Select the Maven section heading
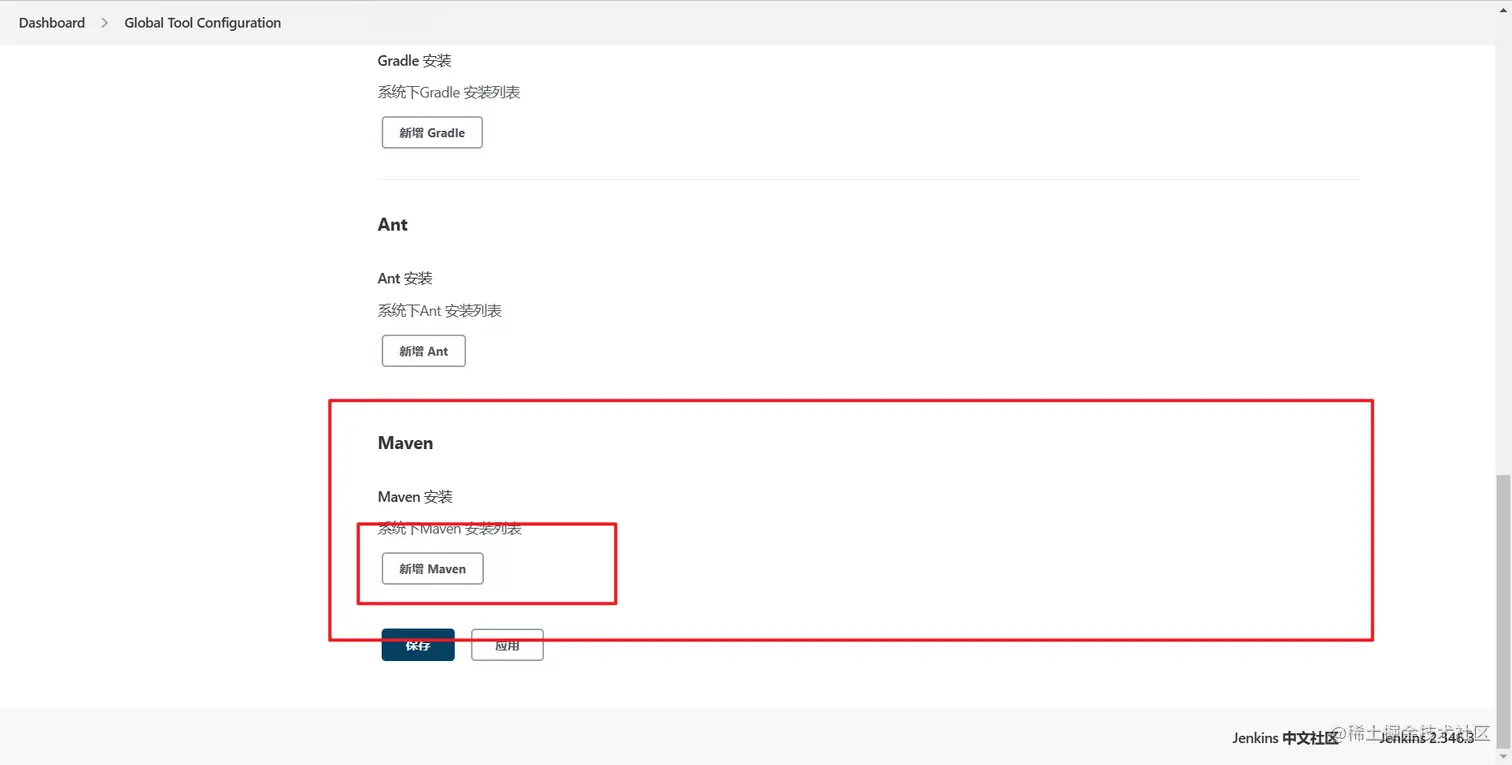The width and height of the screenshot is (1512, 765). [x=405, y=443]
